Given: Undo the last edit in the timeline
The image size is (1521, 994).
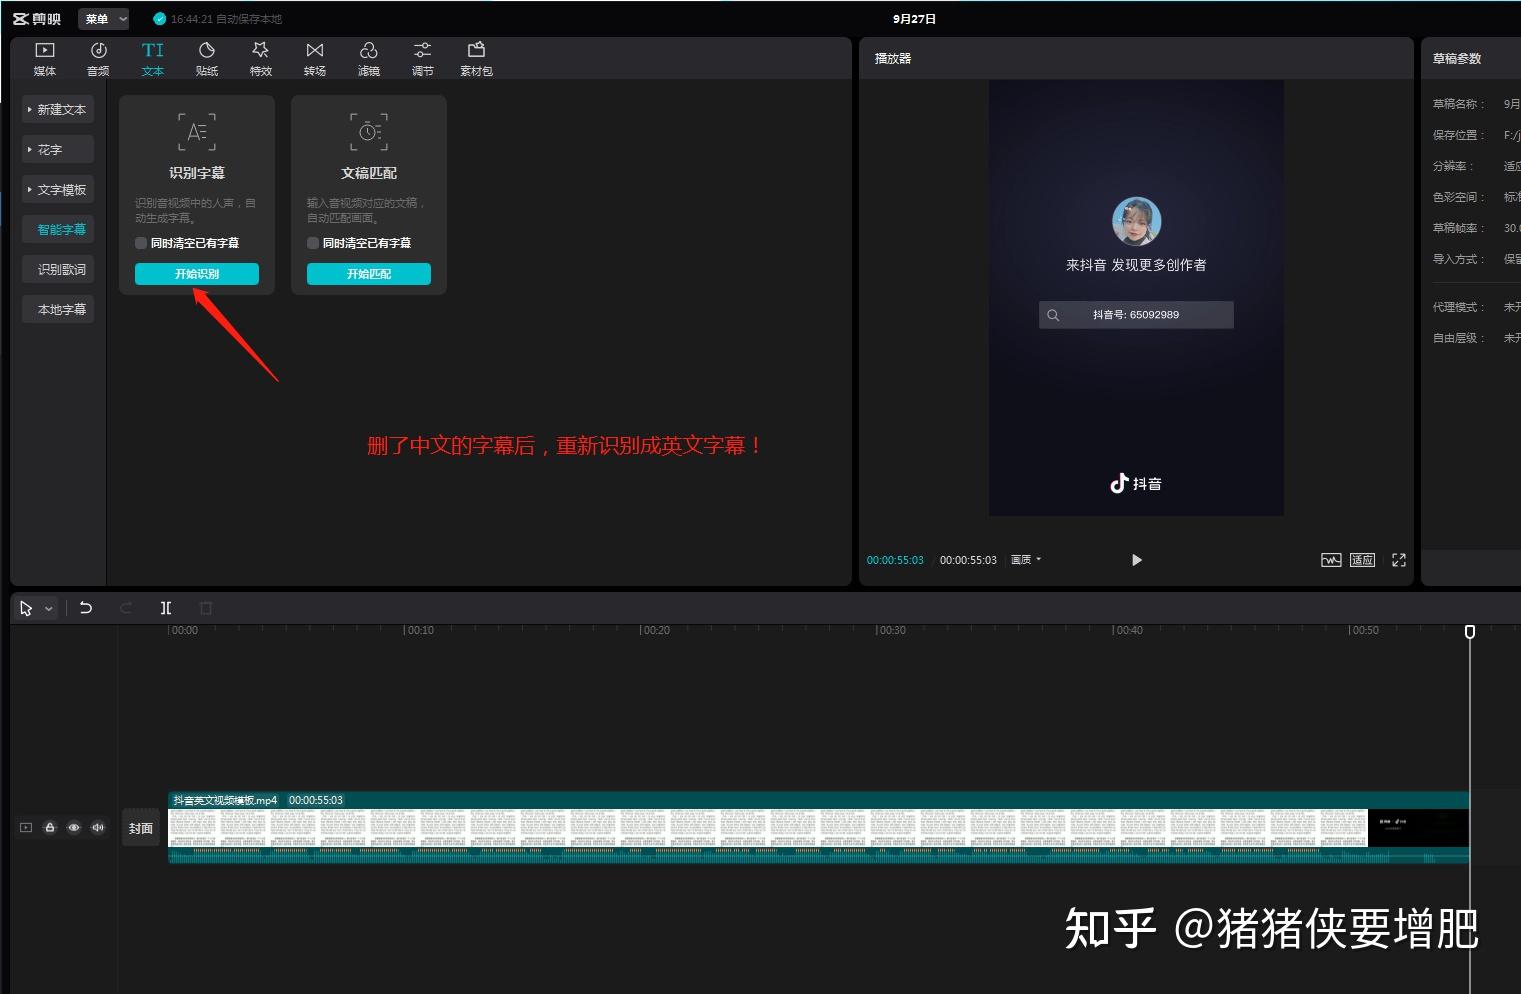Looking at the screenshot, I should [86, 608].
